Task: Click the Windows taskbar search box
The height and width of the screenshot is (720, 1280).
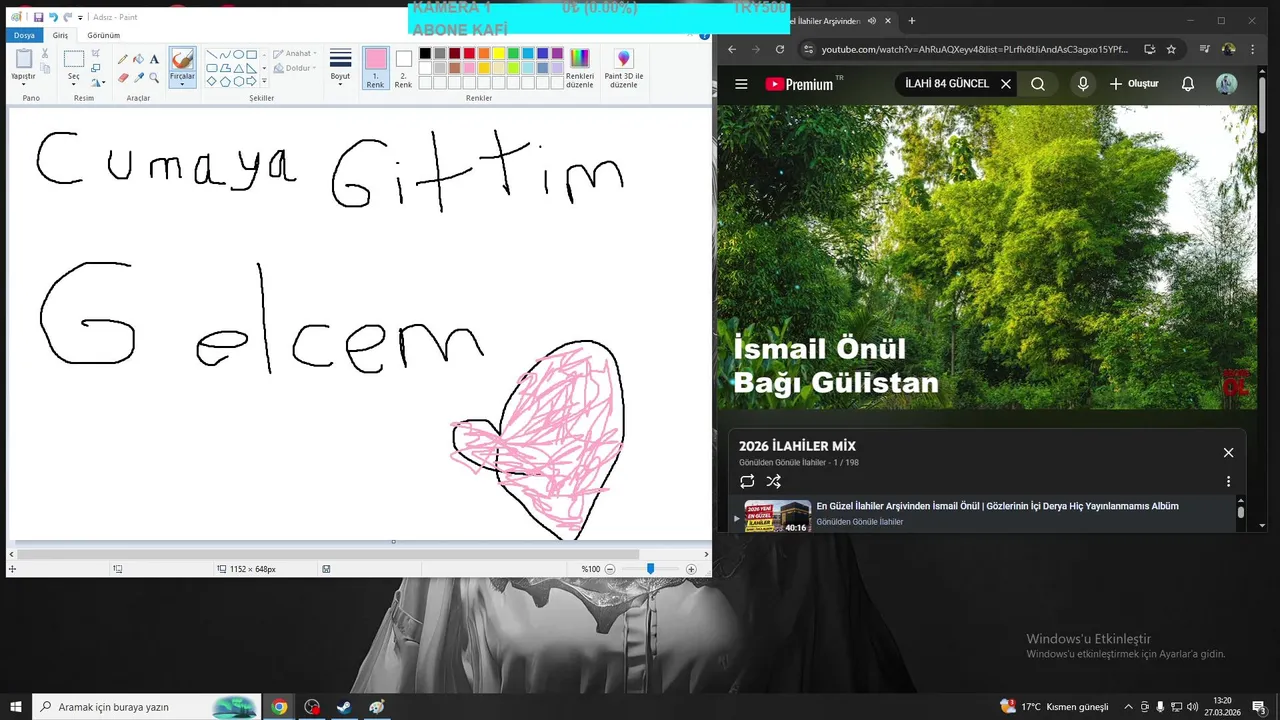Action: [x=147, y=707]
